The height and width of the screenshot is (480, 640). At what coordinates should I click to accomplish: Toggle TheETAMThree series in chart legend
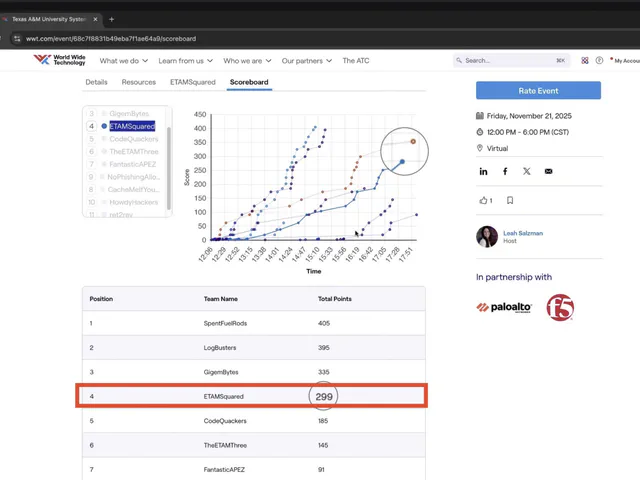tap(133, 151)
